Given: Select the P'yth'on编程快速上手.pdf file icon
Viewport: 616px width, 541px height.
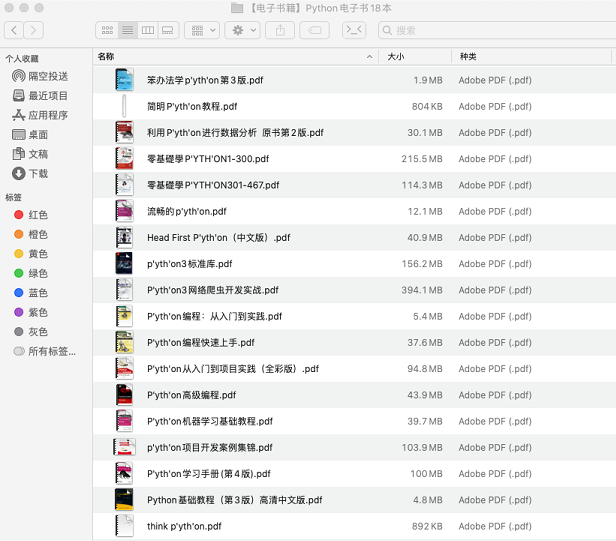Looking at the screenshot, I should [124, 342].
